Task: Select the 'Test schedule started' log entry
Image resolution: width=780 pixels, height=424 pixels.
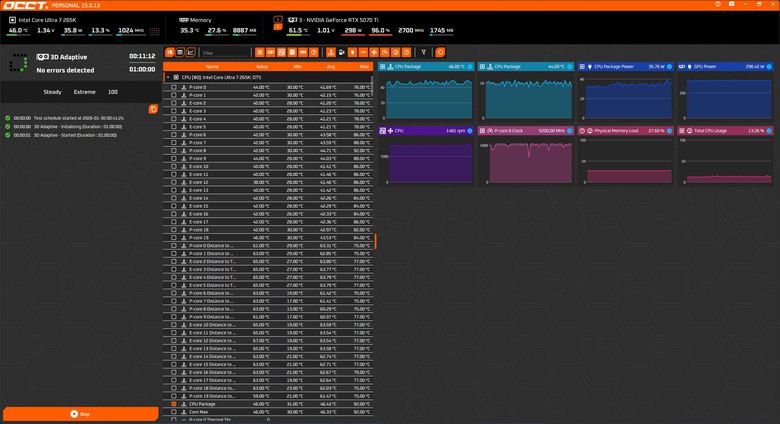Action: 79,118
